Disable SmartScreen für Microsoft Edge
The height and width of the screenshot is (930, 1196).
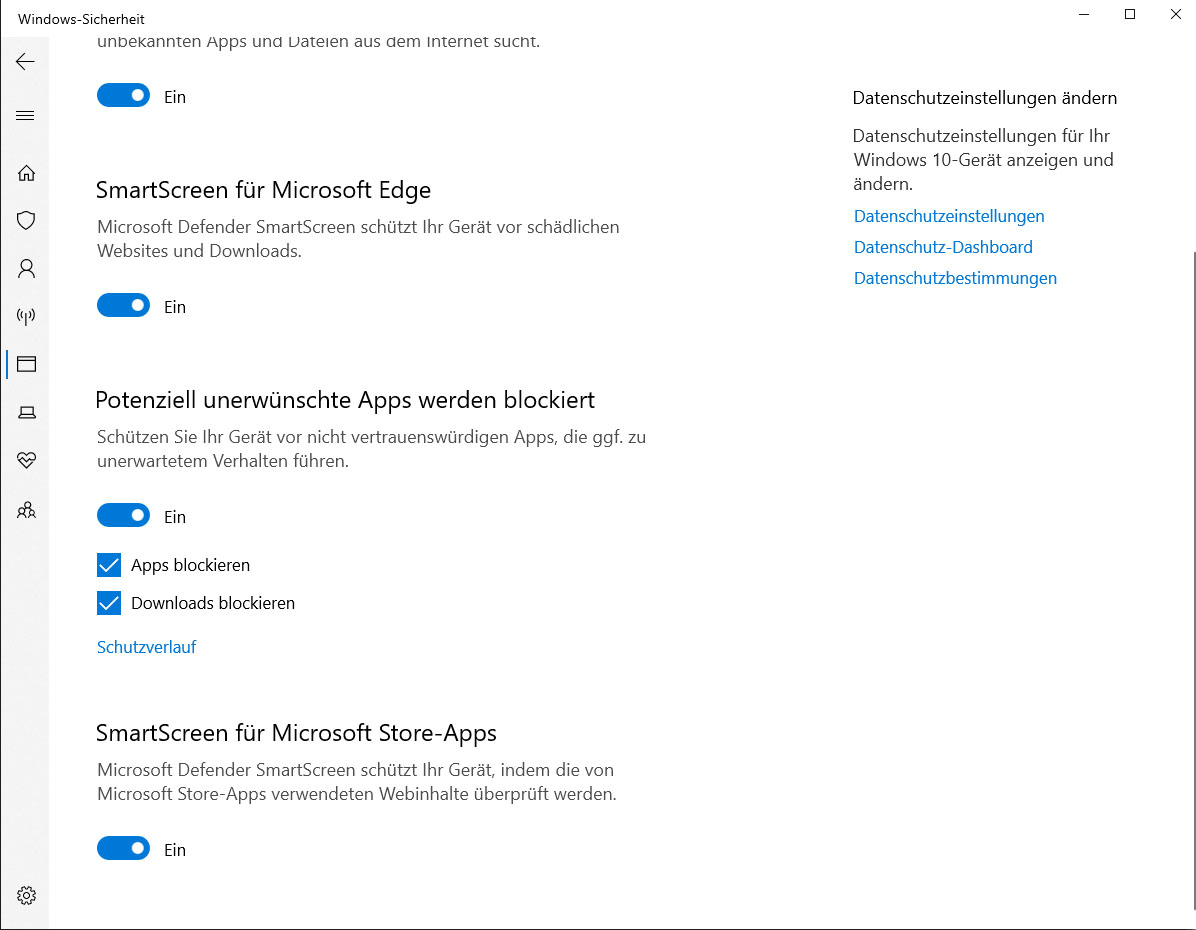tap(123, 305)
